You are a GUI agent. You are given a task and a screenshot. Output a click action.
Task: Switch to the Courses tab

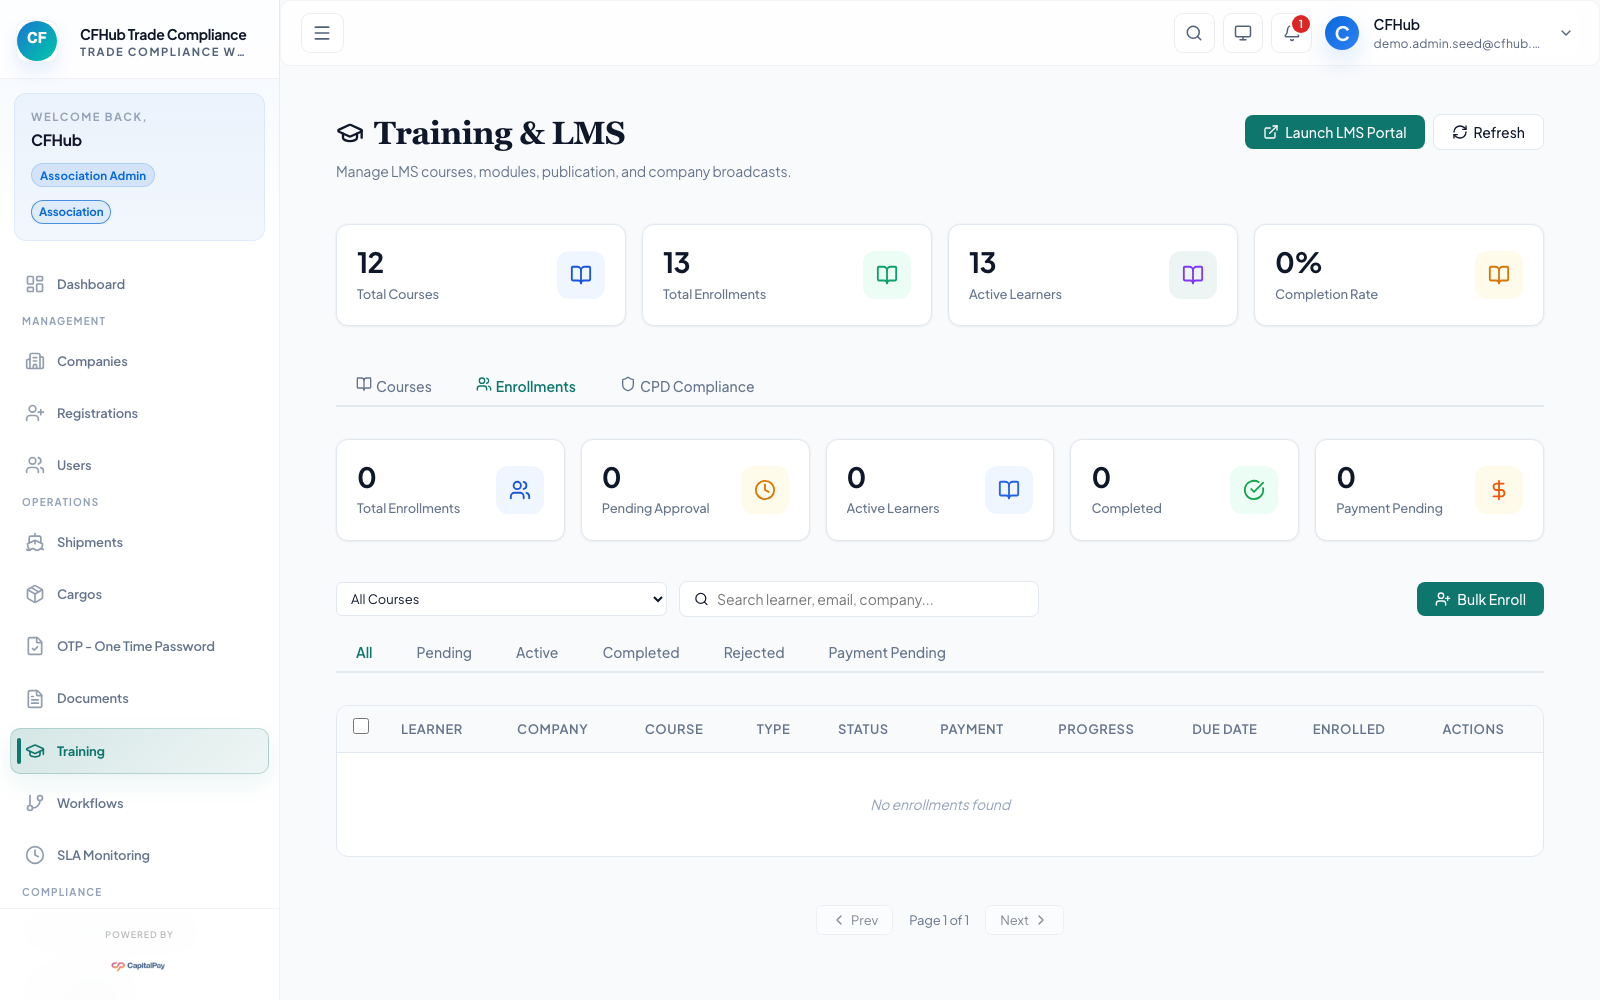coord(394,386)
